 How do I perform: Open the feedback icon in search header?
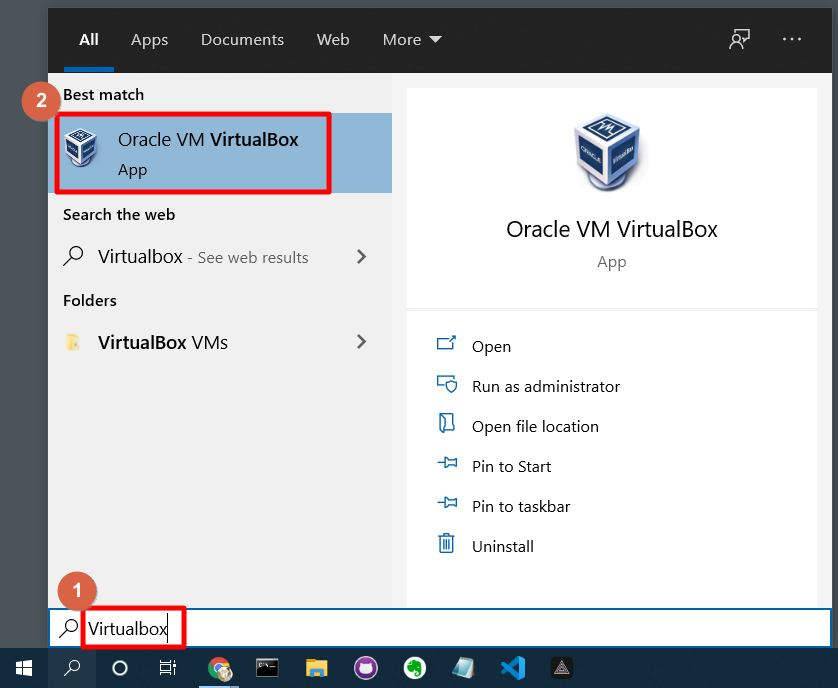740,39
